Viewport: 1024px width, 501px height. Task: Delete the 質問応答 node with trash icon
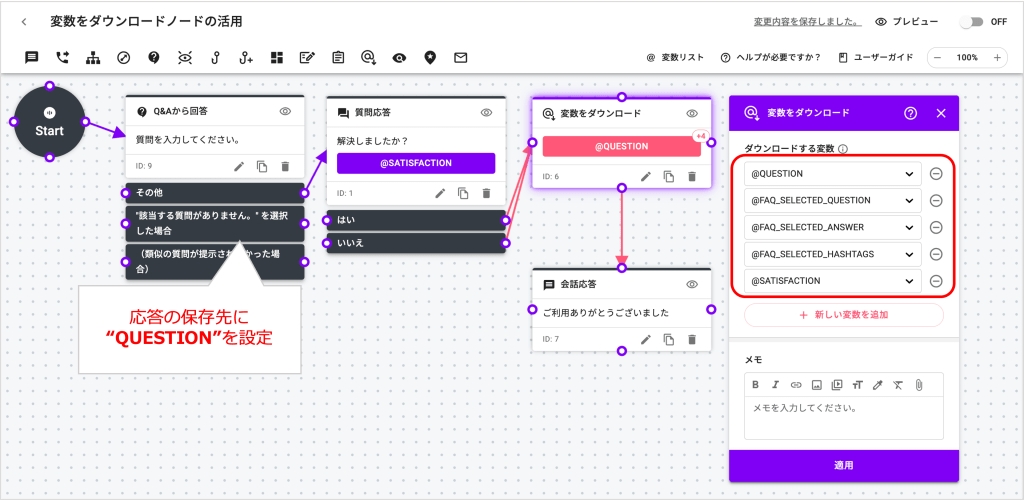pyautogui.click(x=486, y=193)
